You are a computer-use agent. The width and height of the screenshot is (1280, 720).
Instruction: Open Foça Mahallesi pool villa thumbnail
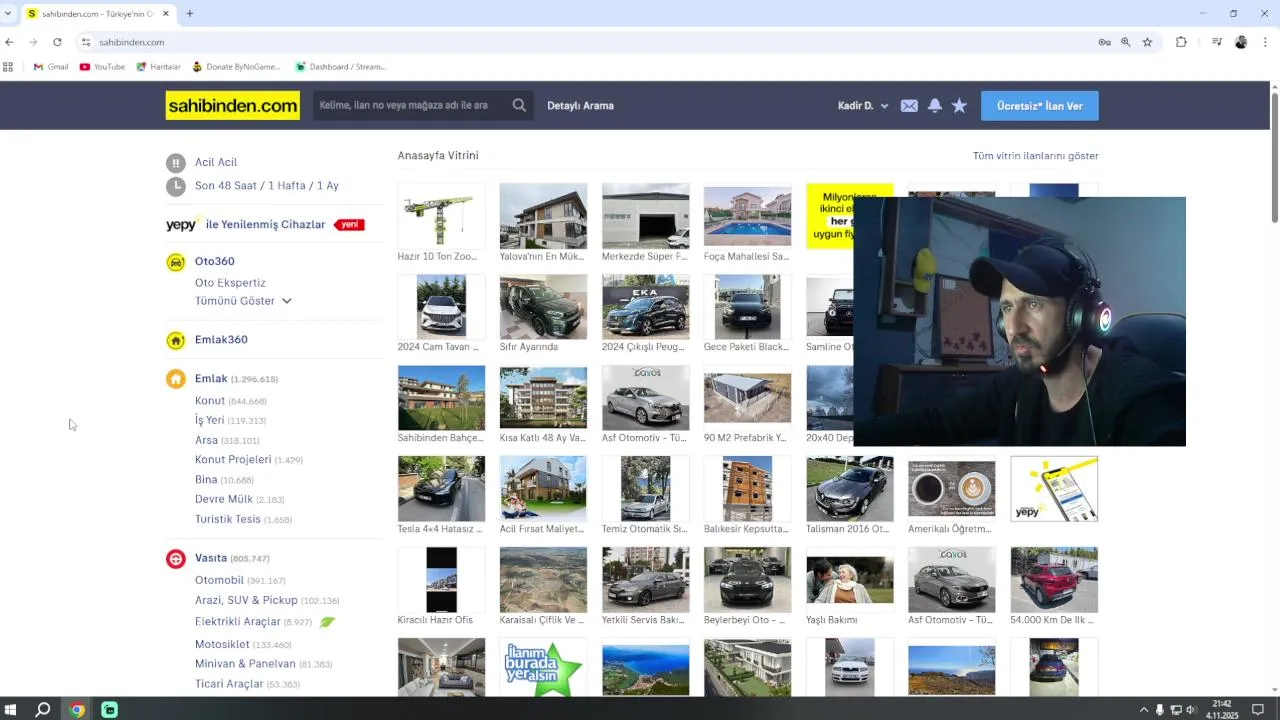(x=747, y=216)
